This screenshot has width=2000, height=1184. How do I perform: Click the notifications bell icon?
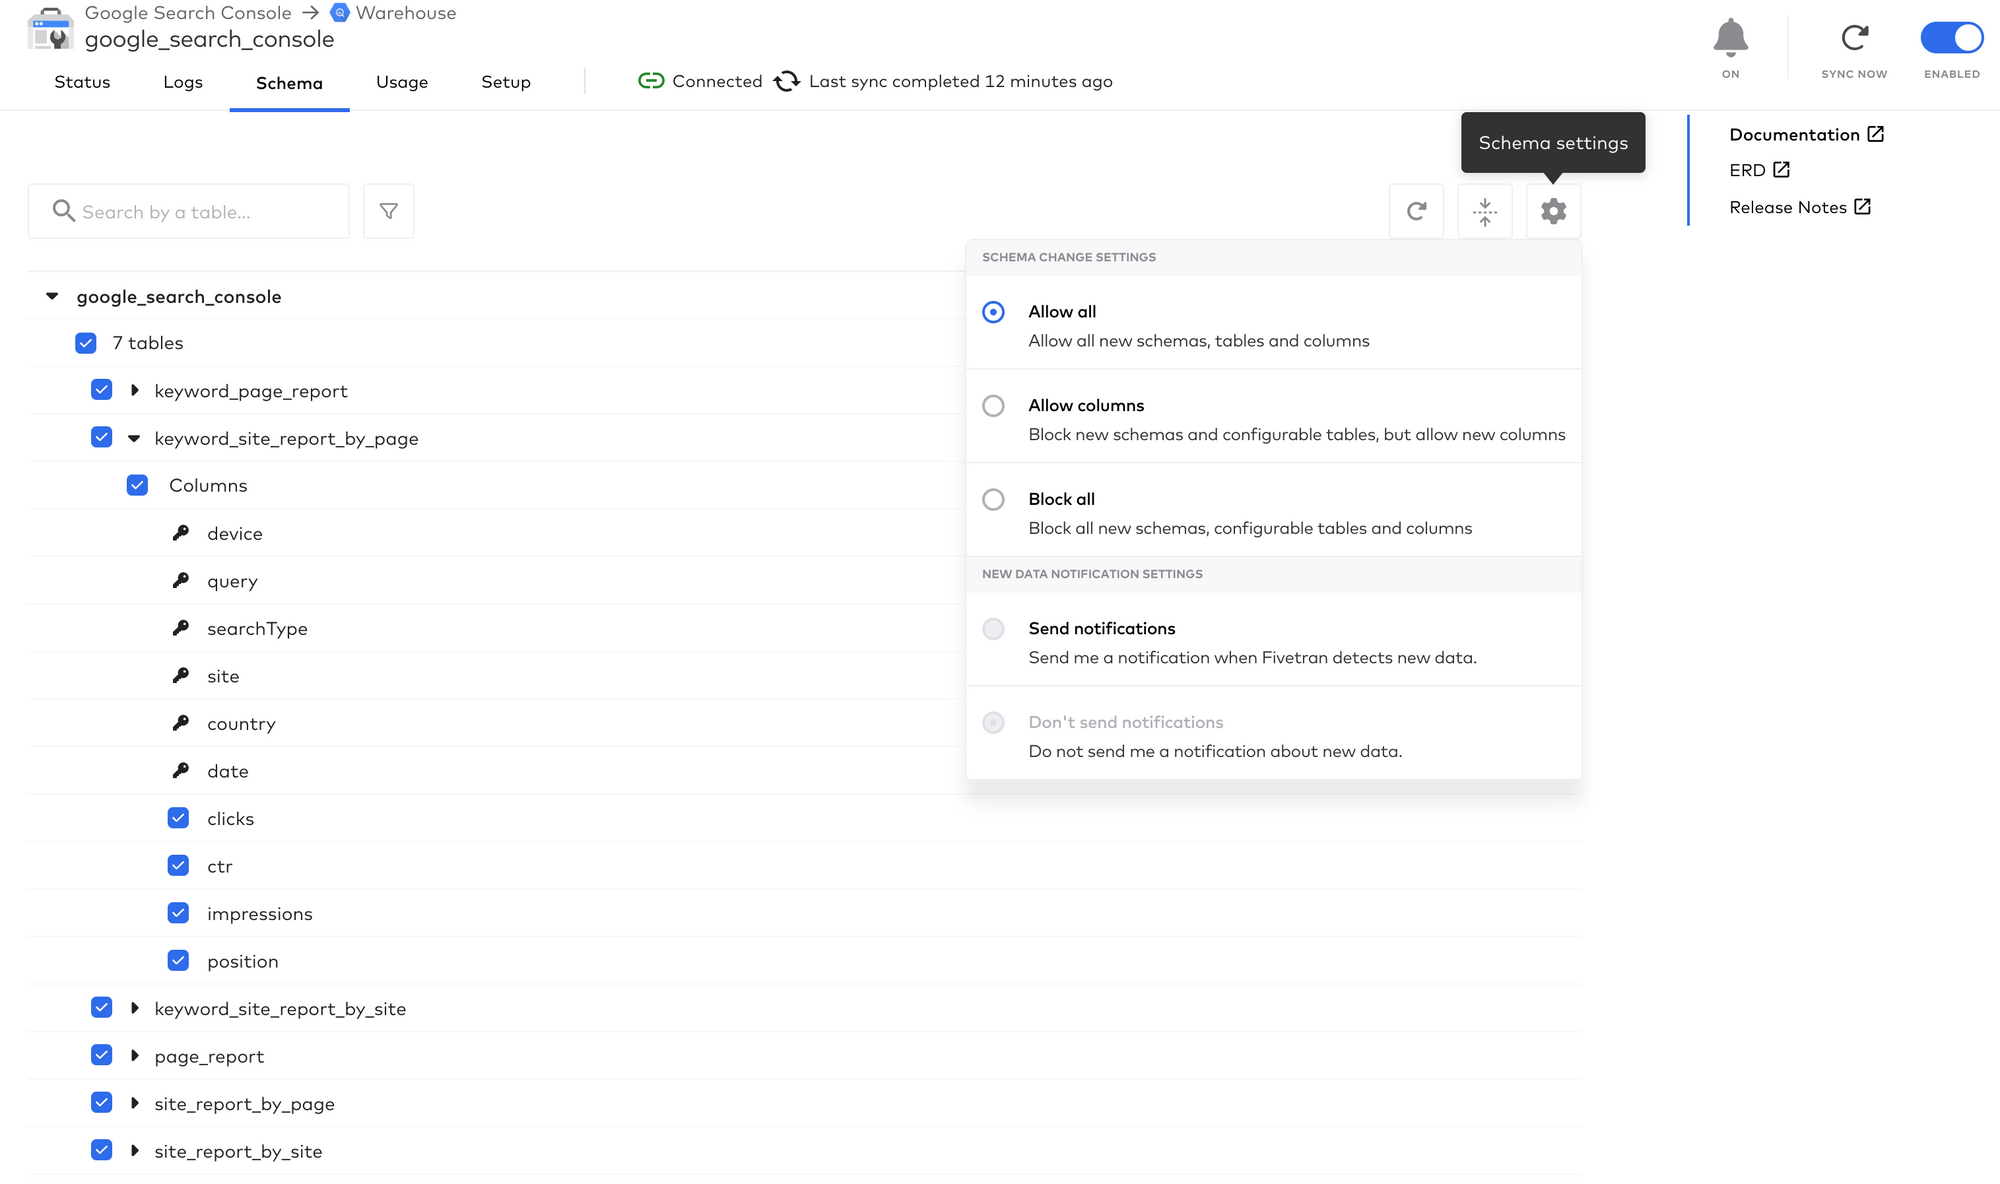[1730, 38]
